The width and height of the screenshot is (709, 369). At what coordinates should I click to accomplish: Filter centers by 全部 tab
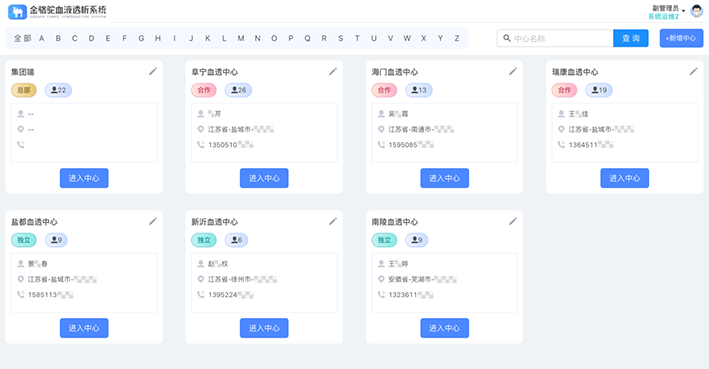23,38
